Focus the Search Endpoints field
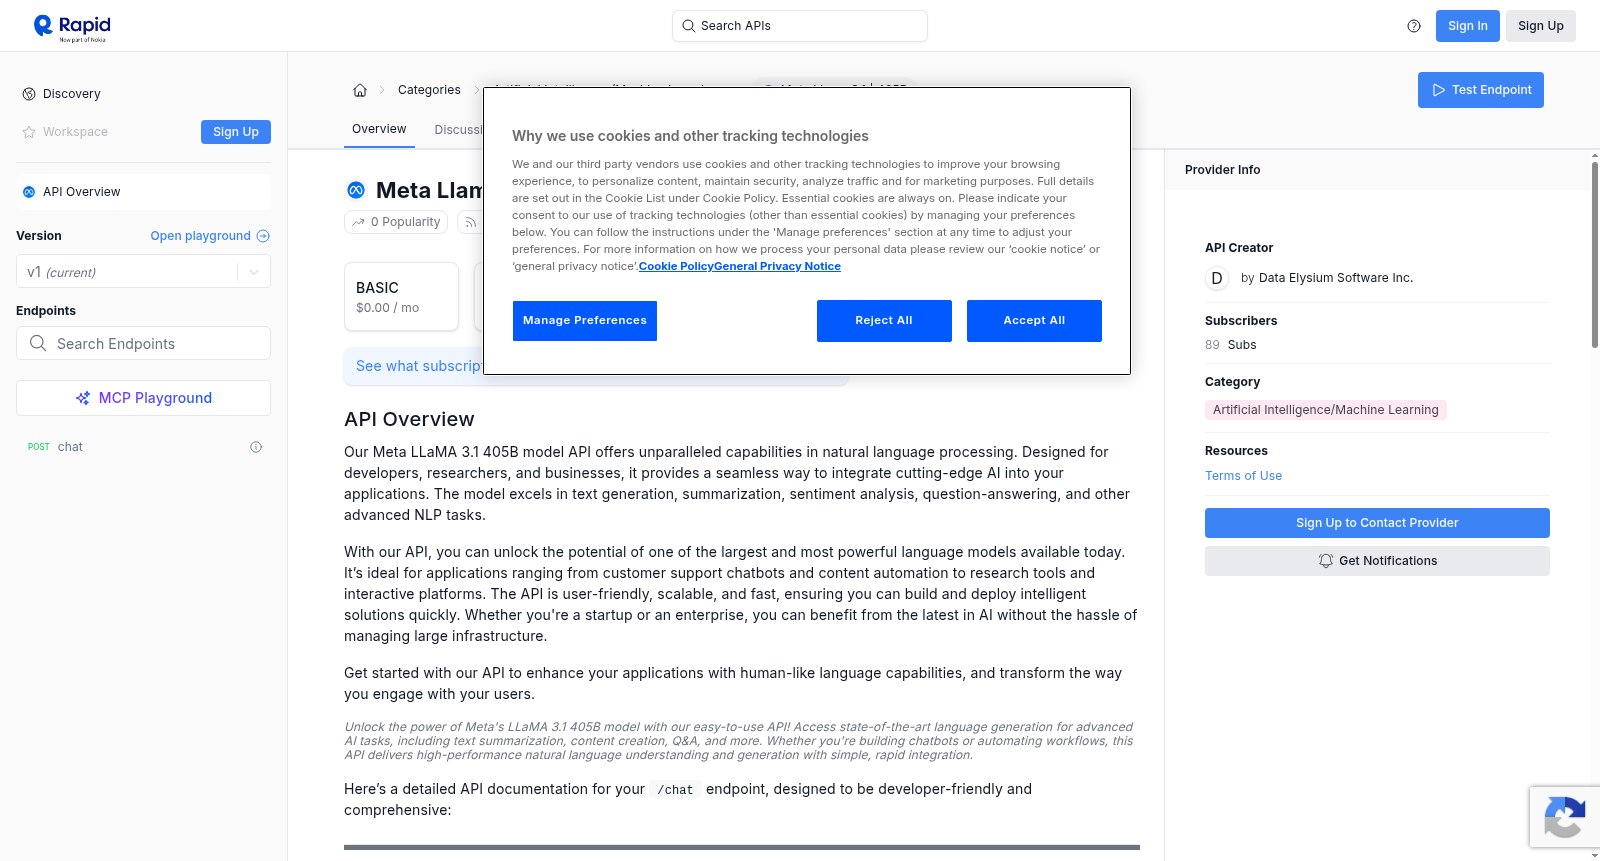Viewport: 1600px width, 861px height. tap(143, 343)
